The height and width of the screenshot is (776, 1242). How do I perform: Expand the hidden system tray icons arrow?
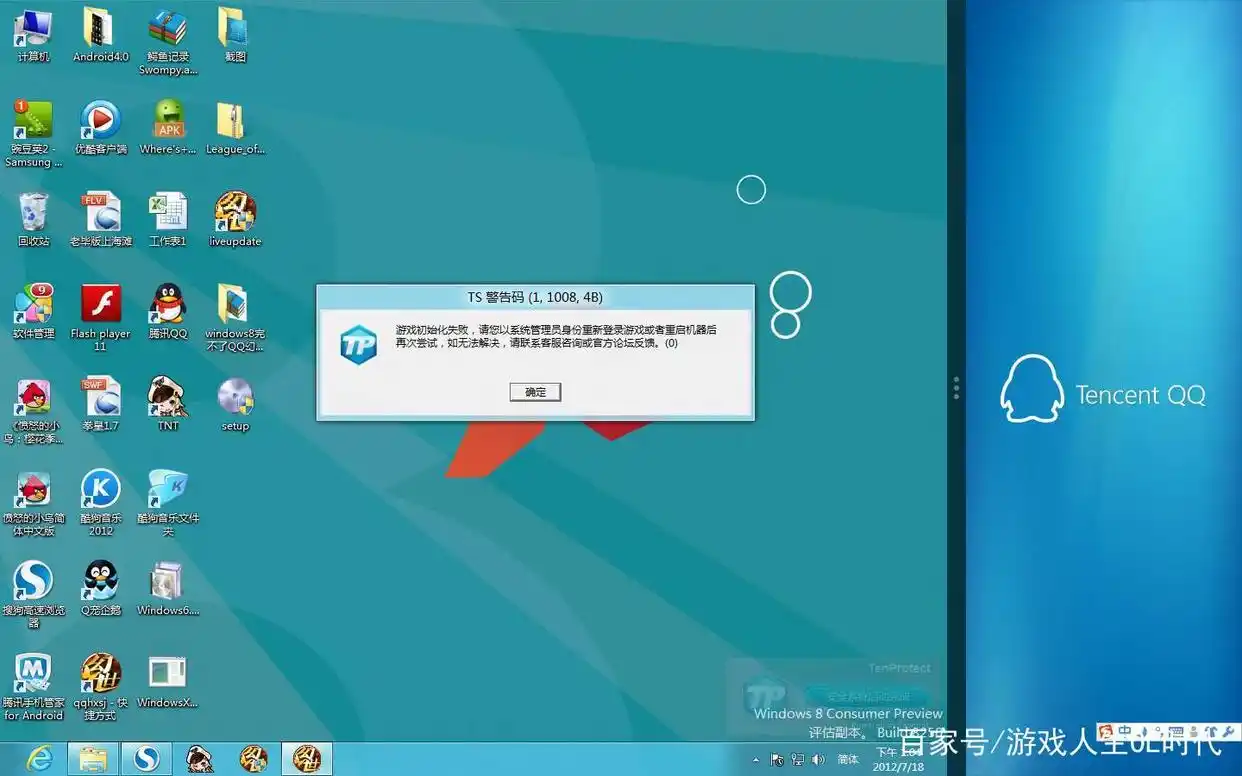pyautogui.click(x=755, y=760)
